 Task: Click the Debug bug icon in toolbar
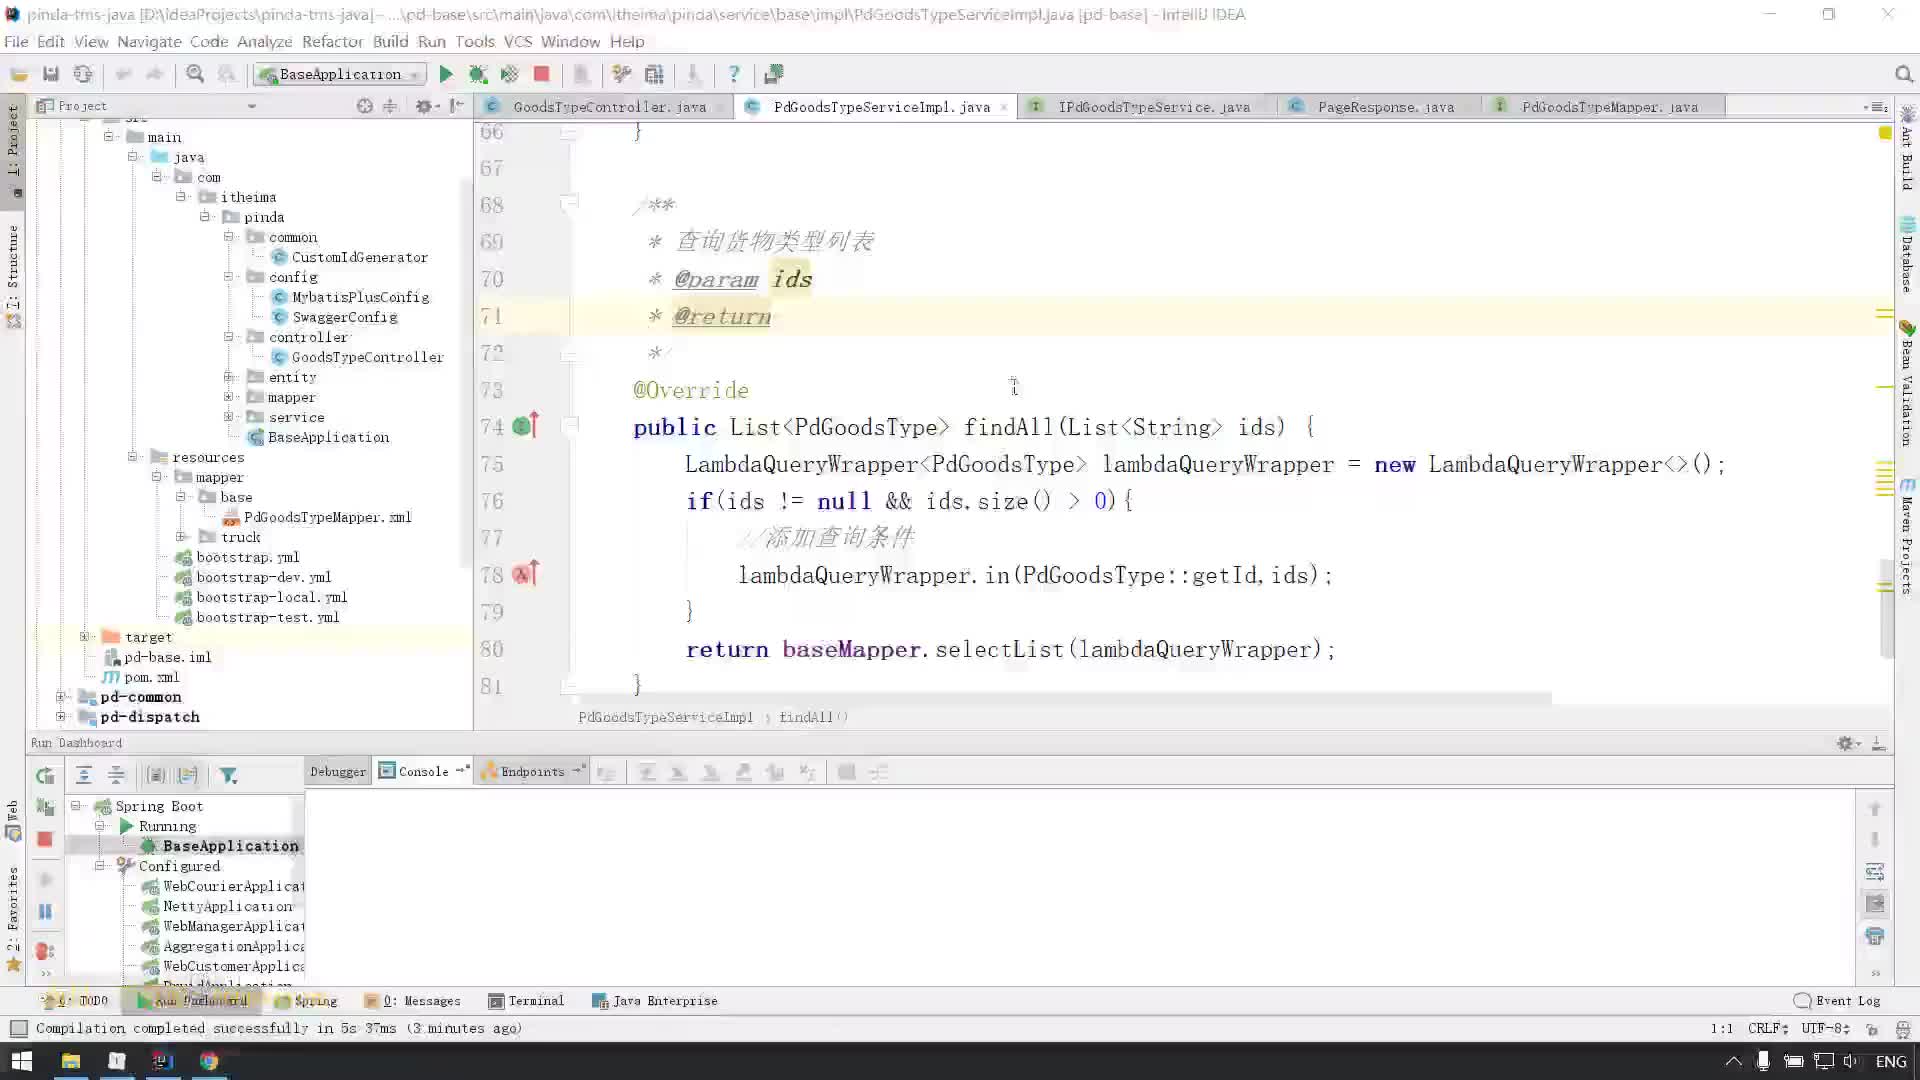(x=478, y=74)
